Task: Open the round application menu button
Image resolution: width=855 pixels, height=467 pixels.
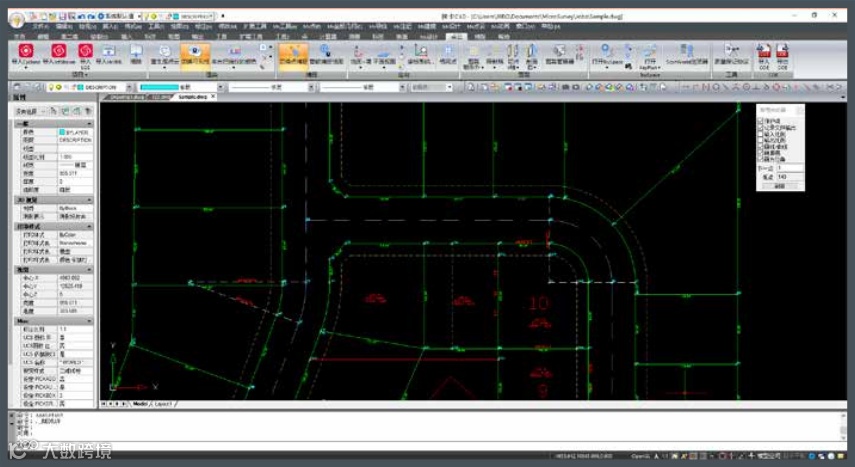Action: (x=17, y=20)
